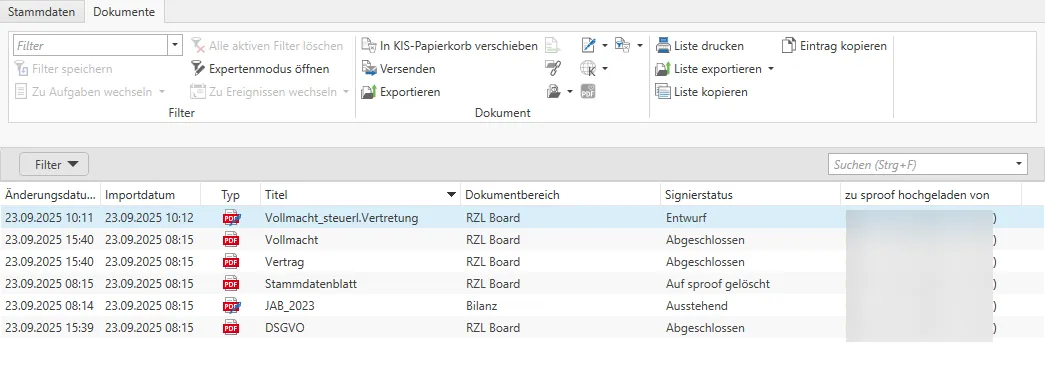The image size is (1045, 386).
Task: Click Zu Aufgaben wechseln
Action: click(x=83, y=91)
